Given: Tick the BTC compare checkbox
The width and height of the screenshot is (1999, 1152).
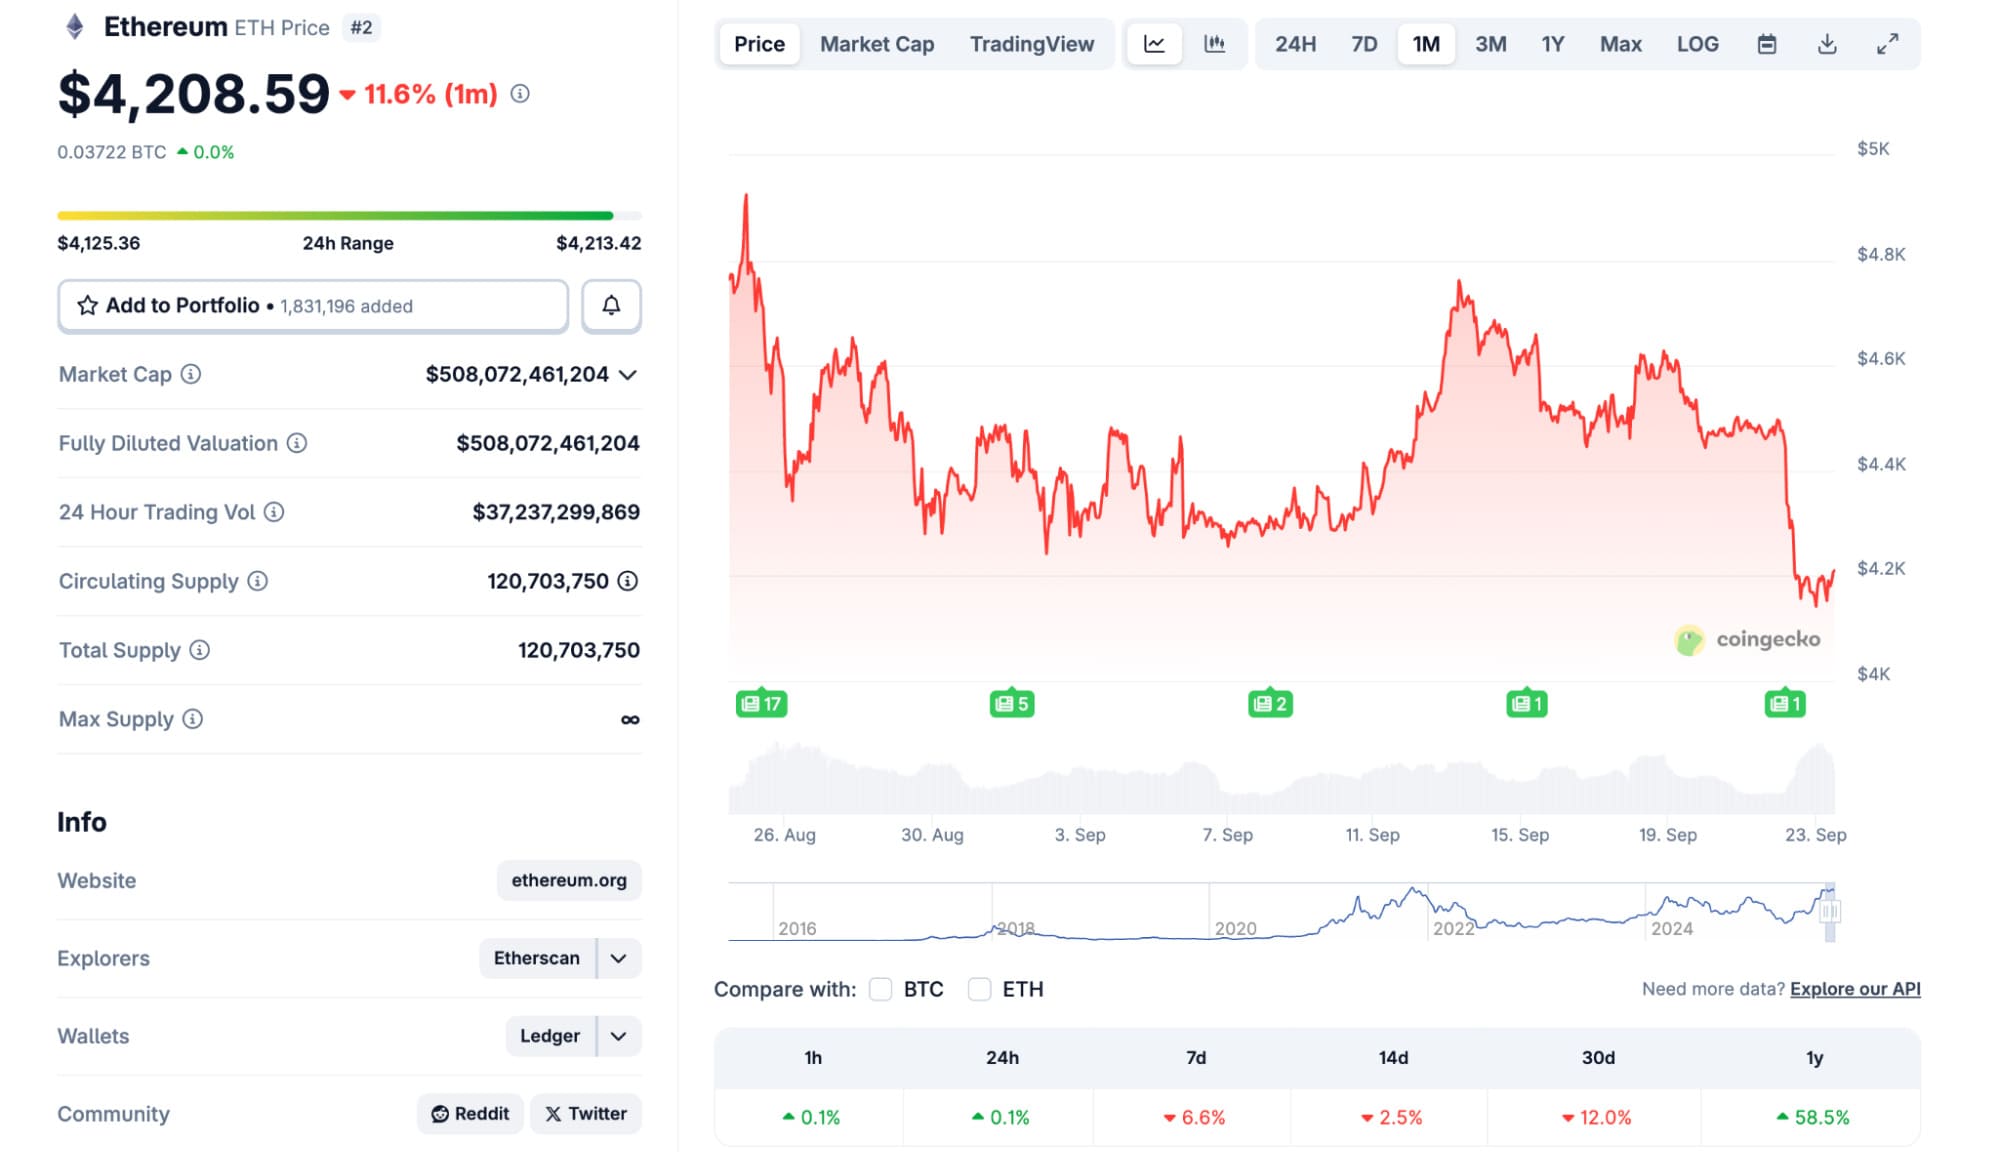Looking at the screenshot, I should click(x=880, y=989).
